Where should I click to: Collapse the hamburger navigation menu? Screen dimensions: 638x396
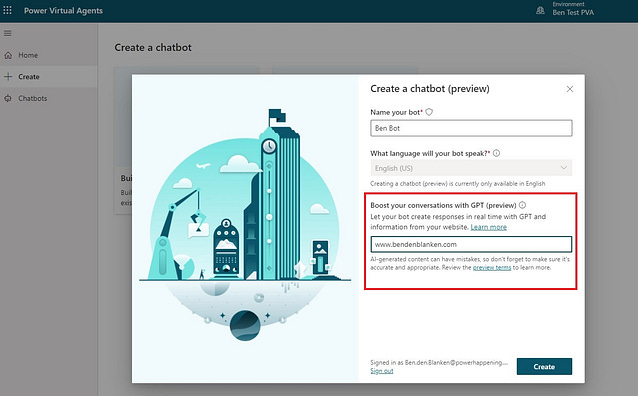[8, 33]
